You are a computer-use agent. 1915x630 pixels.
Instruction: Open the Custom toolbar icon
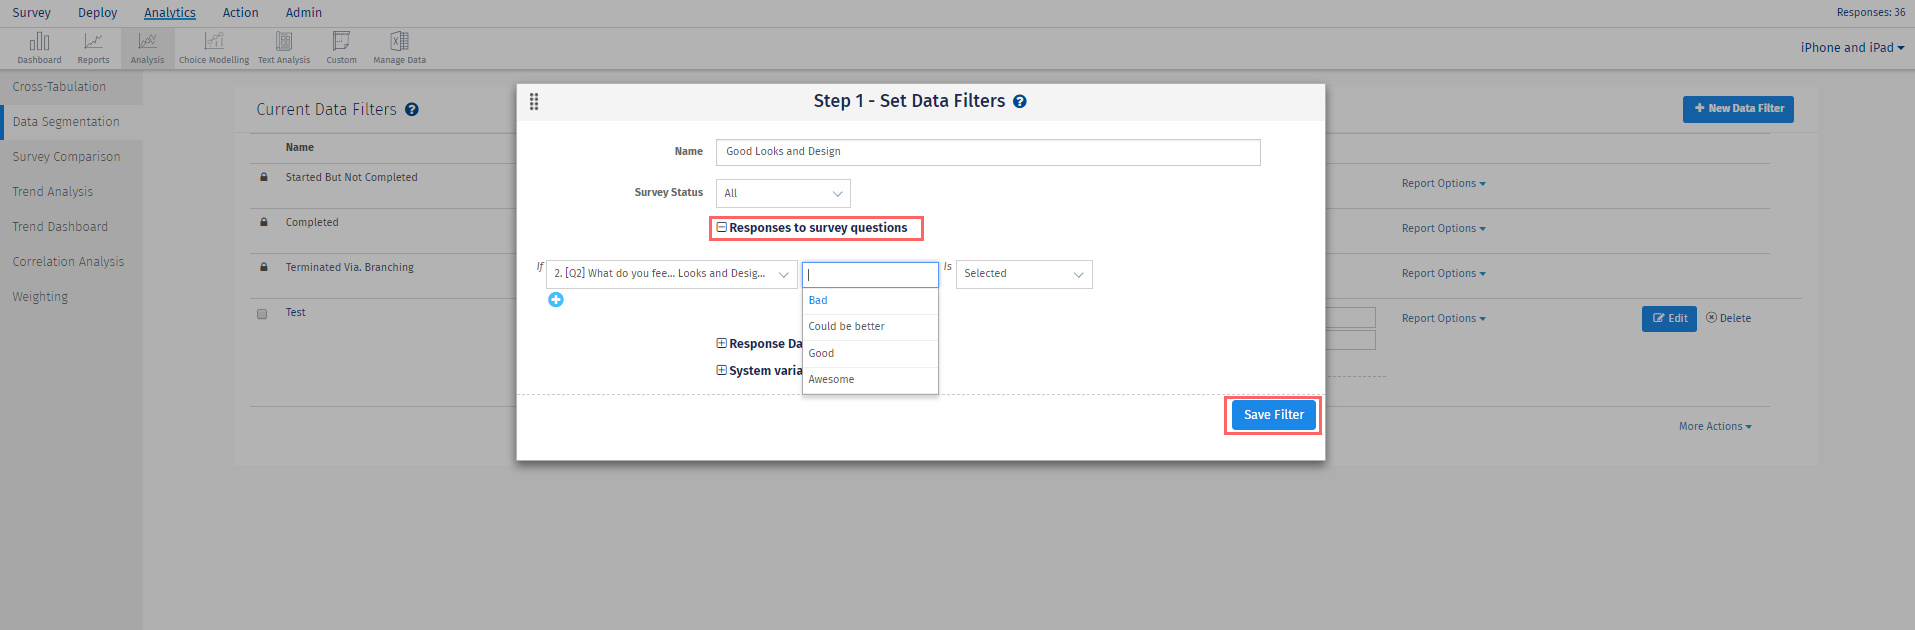[341, 48]
